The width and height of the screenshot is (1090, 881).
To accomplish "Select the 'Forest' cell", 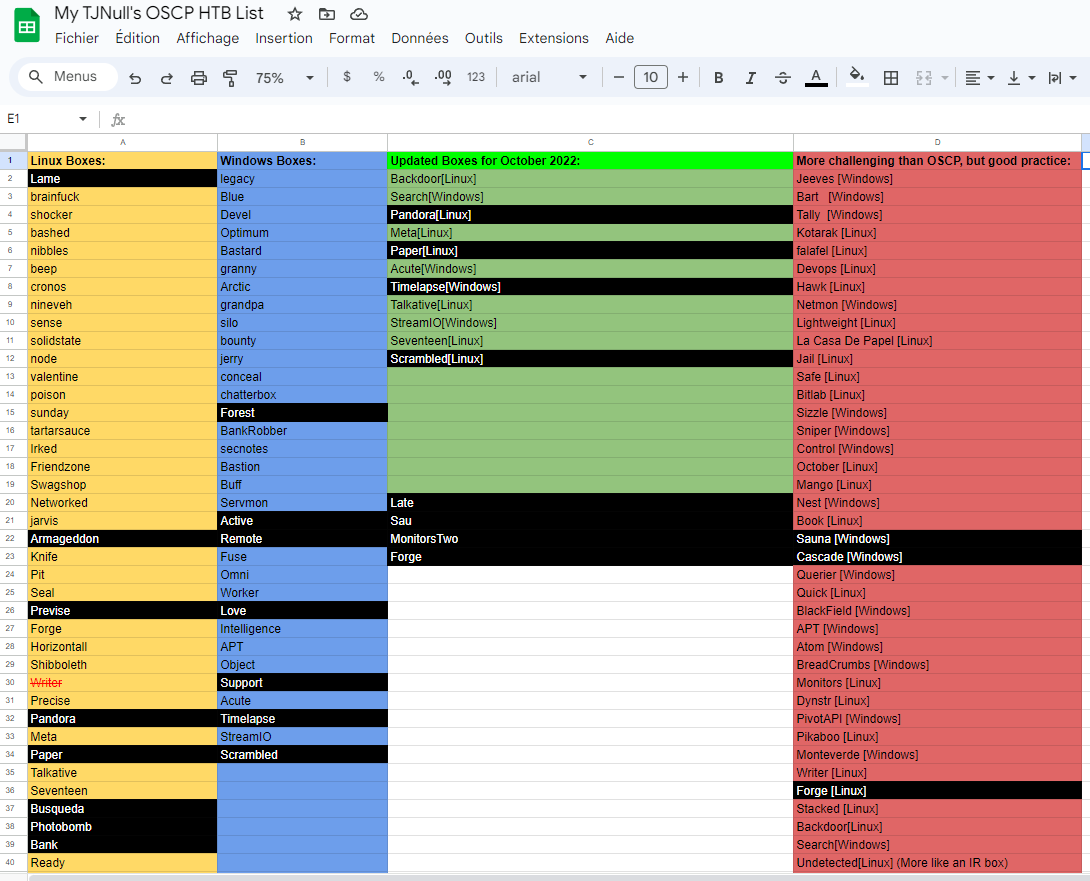I will tap(302, 413).
